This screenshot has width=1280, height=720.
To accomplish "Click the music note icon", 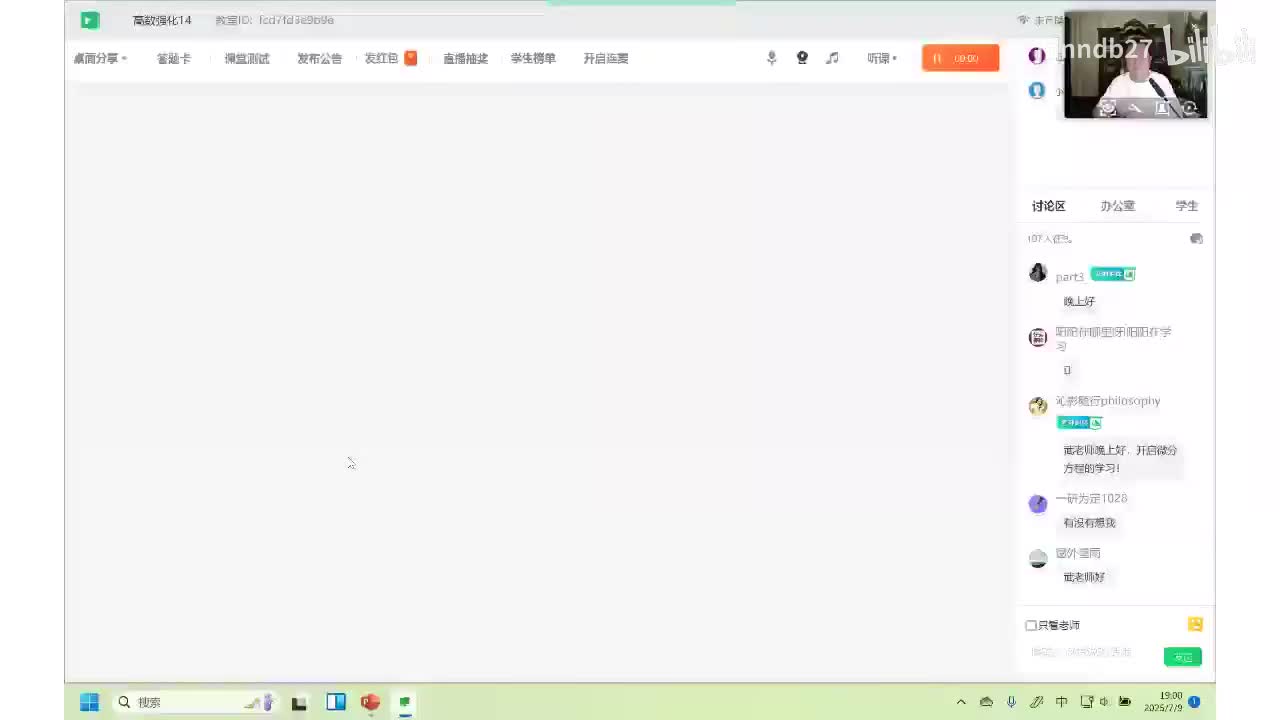I will [x=832, y=58].
